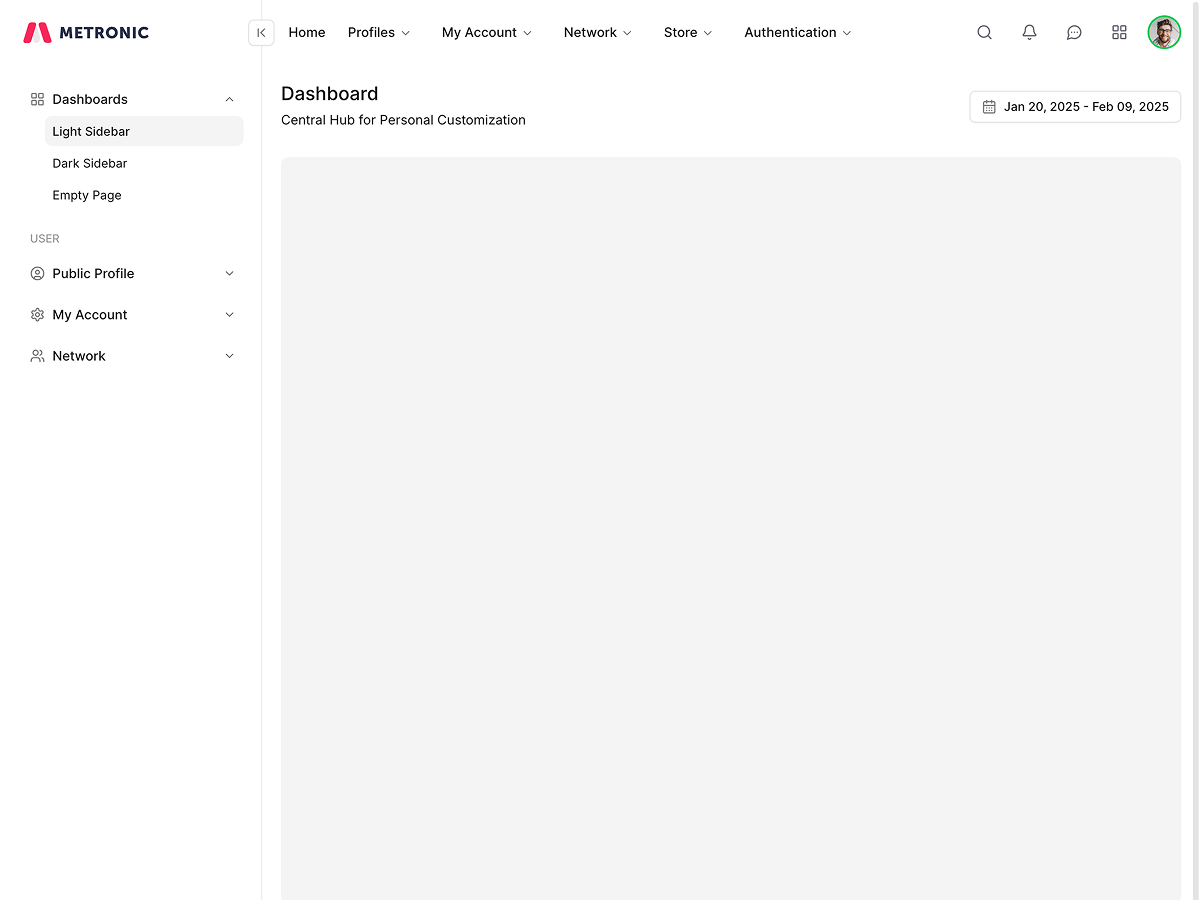The height and width of the screenshot is (900, 1200).
Task: Open Empty Page from sidebar
Action: point(87,195)
